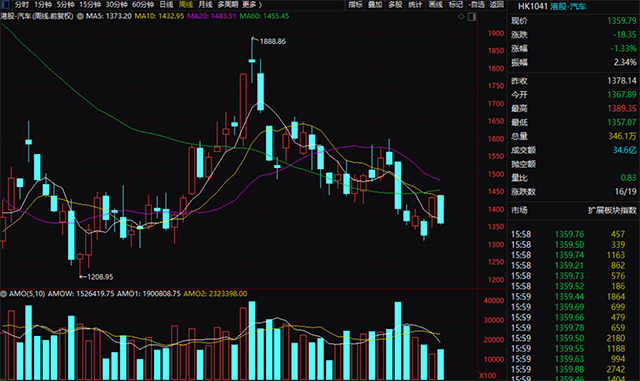
Task: Switch to 日线 daily chart tab
Action: (x=166, y=4)
